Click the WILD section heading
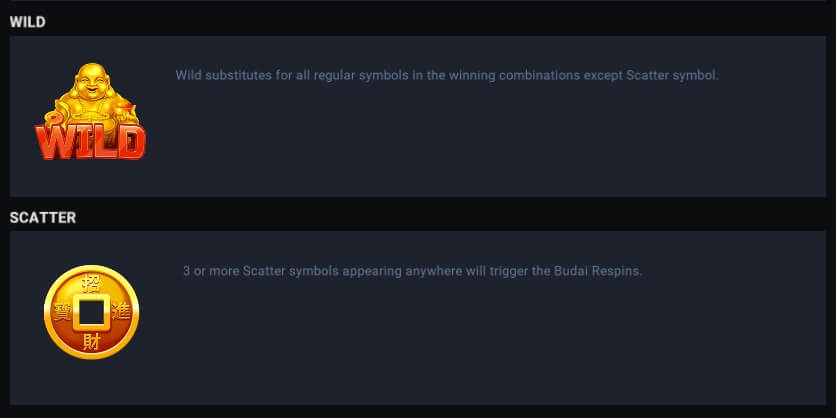The width and height of the screenshot is (836, 418). pyautogui.click(x=28, y=22)
